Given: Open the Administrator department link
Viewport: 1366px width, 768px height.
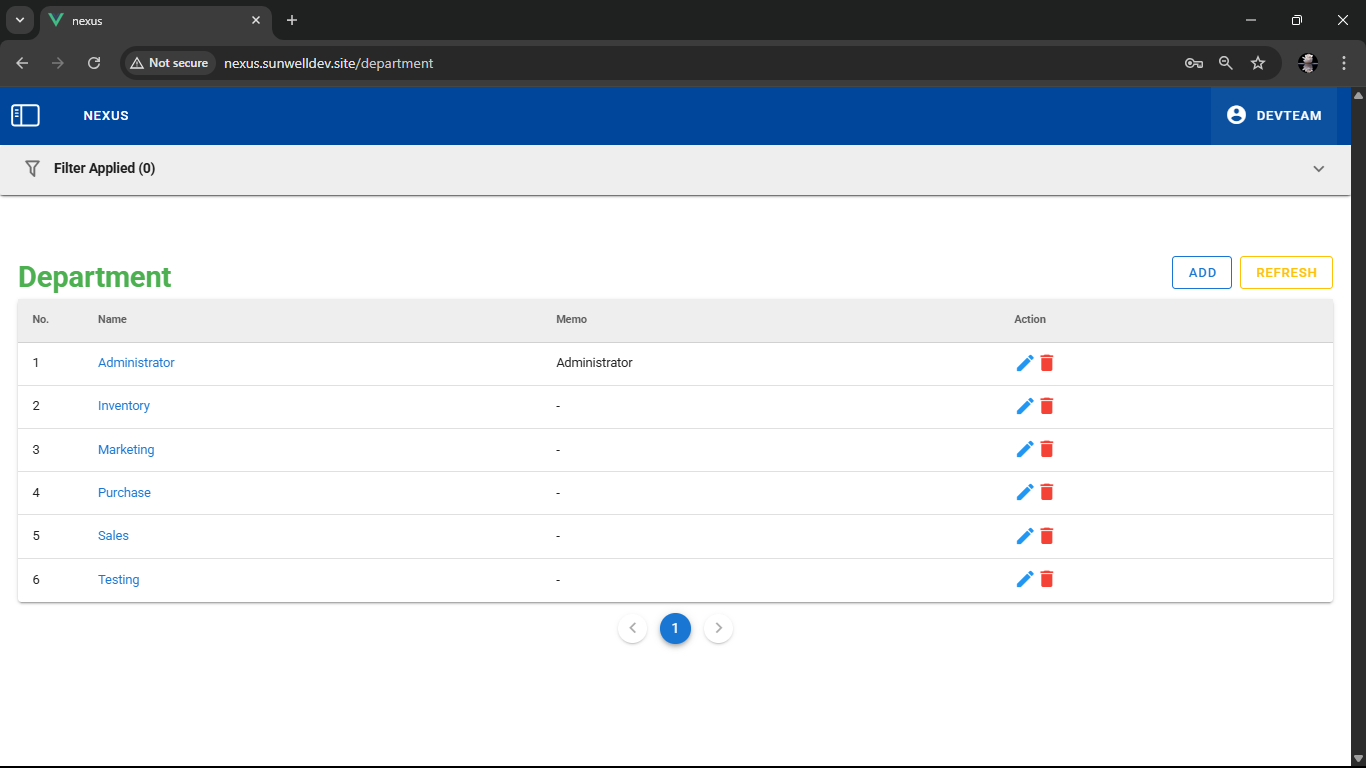Looking at the screenshot, I should (136, 363).
